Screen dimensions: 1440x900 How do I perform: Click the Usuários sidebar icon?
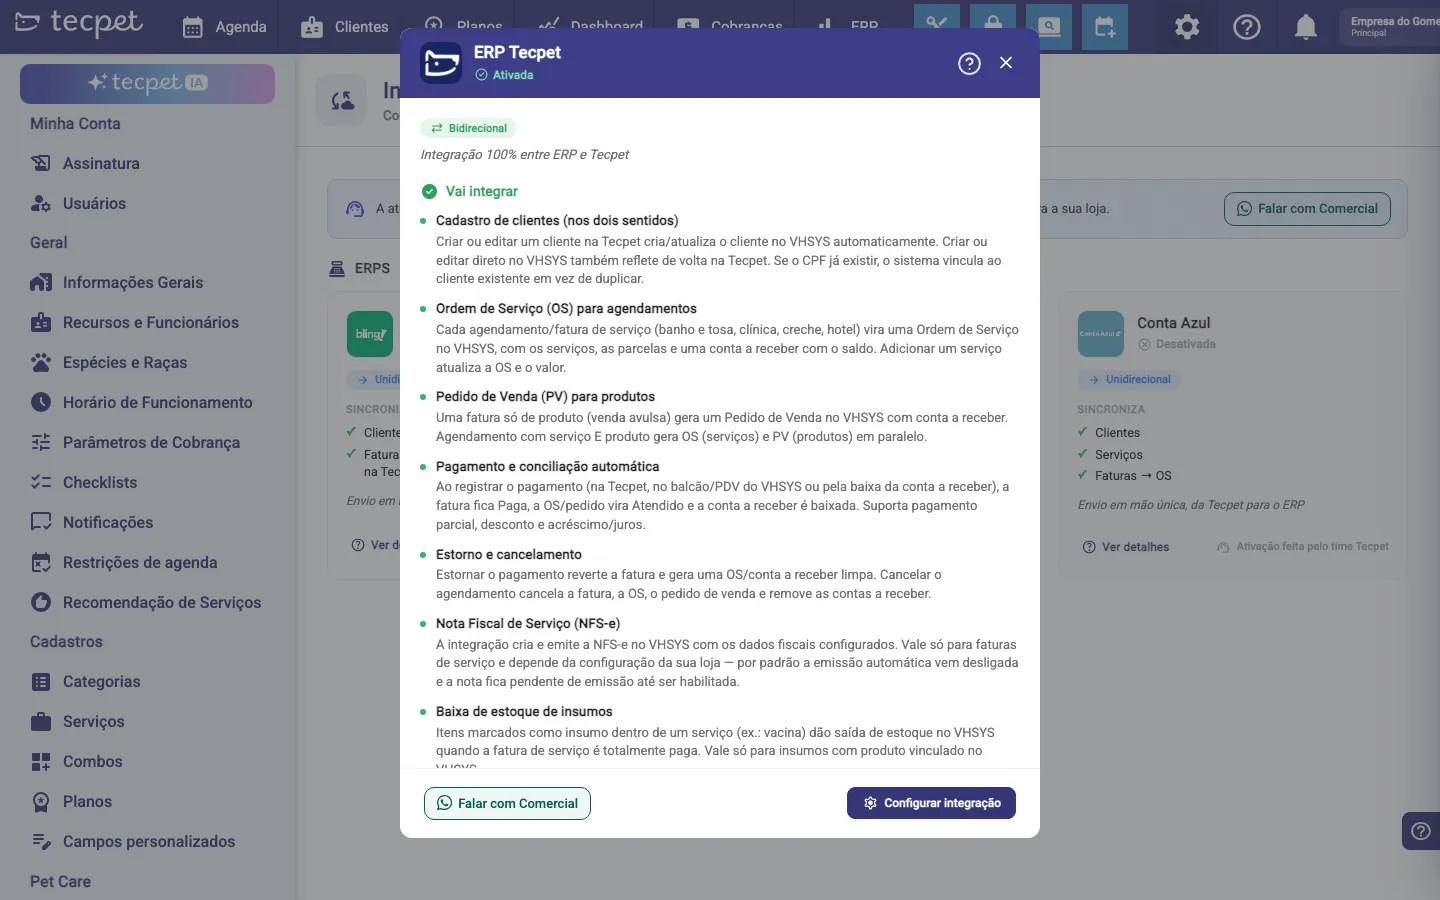[x=41, y=203]
